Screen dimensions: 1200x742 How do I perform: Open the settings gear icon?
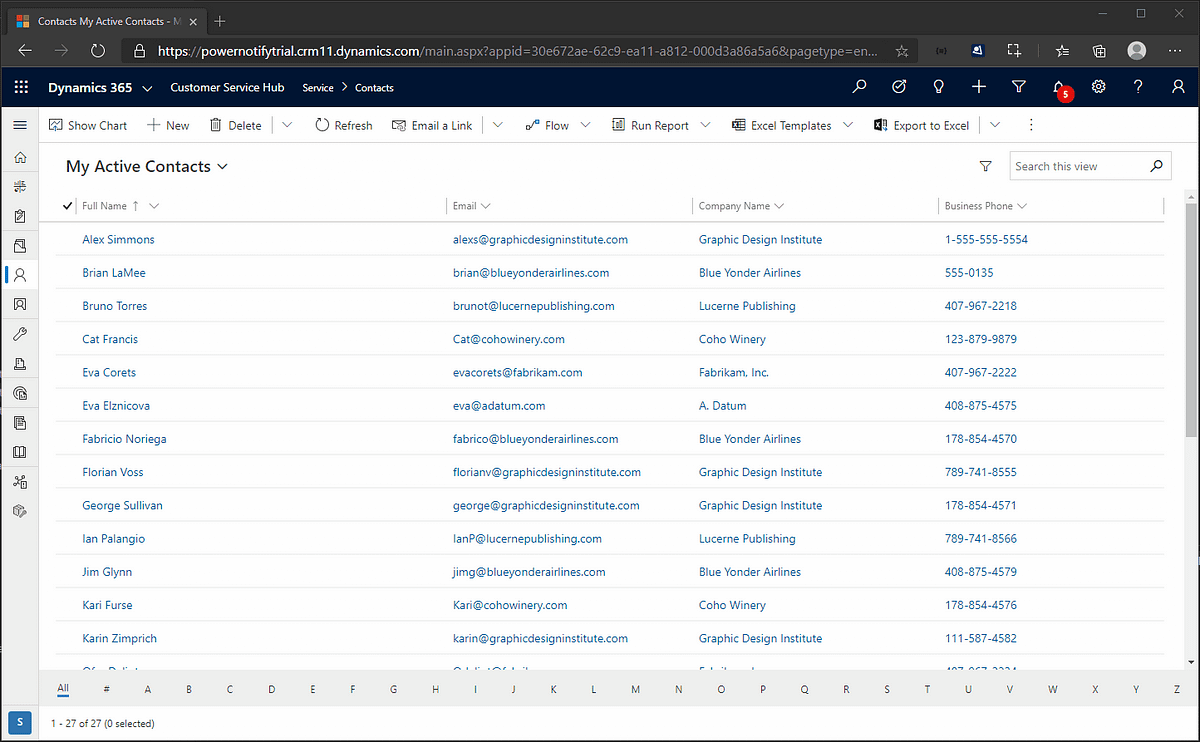pos(1099,87)
